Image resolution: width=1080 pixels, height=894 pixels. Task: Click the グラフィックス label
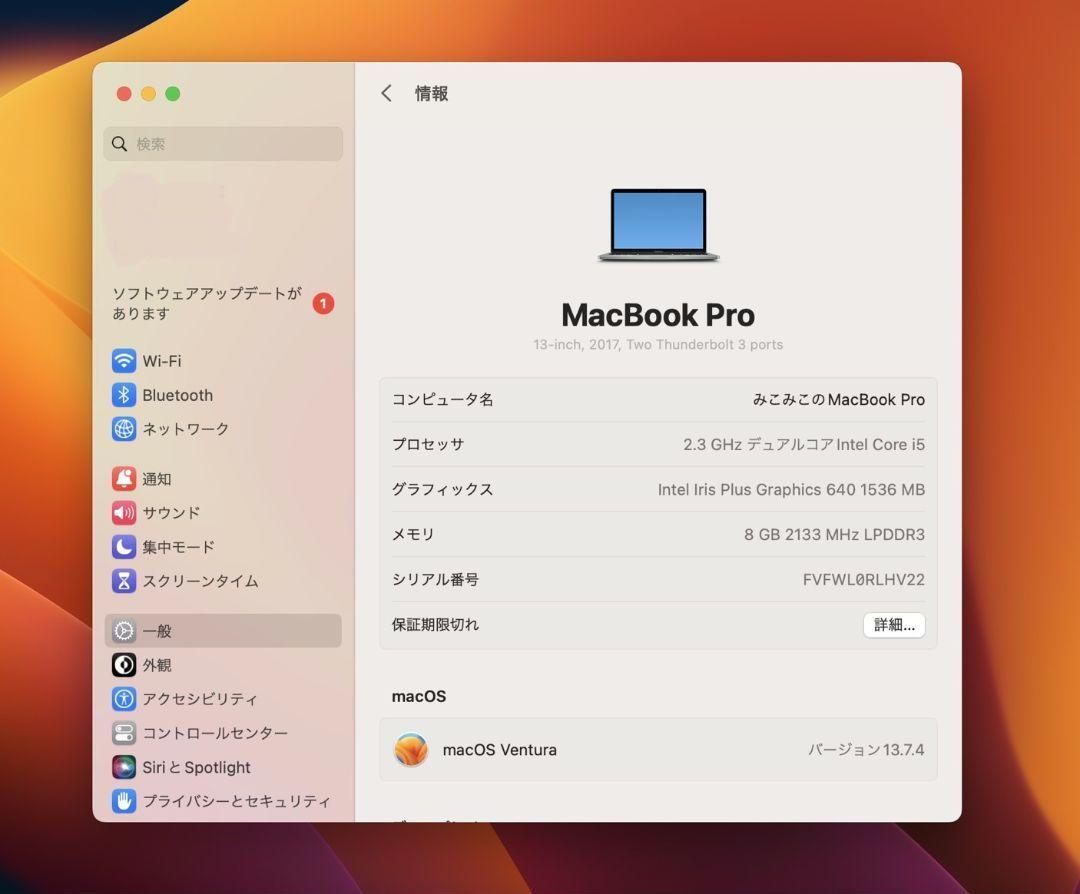442,490
